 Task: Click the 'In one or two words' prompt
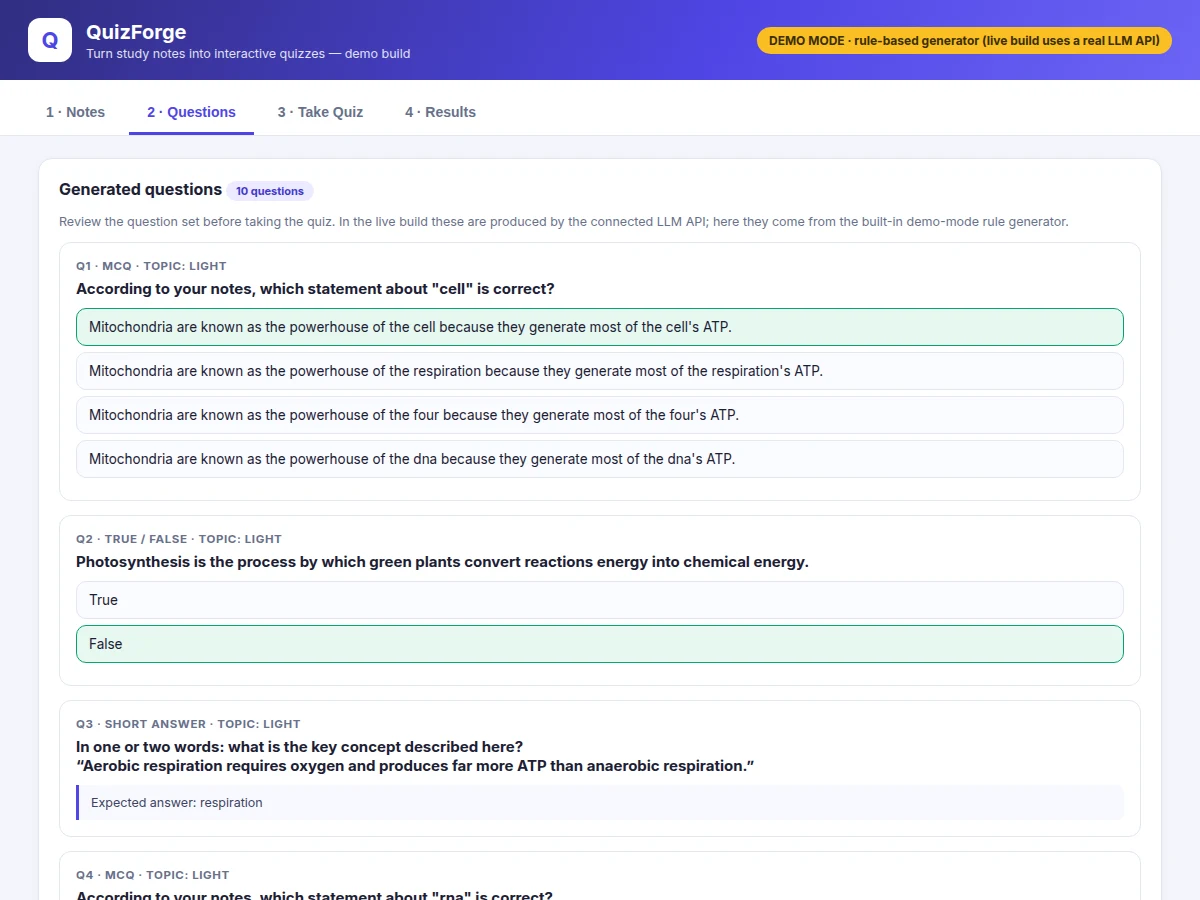[x=299, y=747]
